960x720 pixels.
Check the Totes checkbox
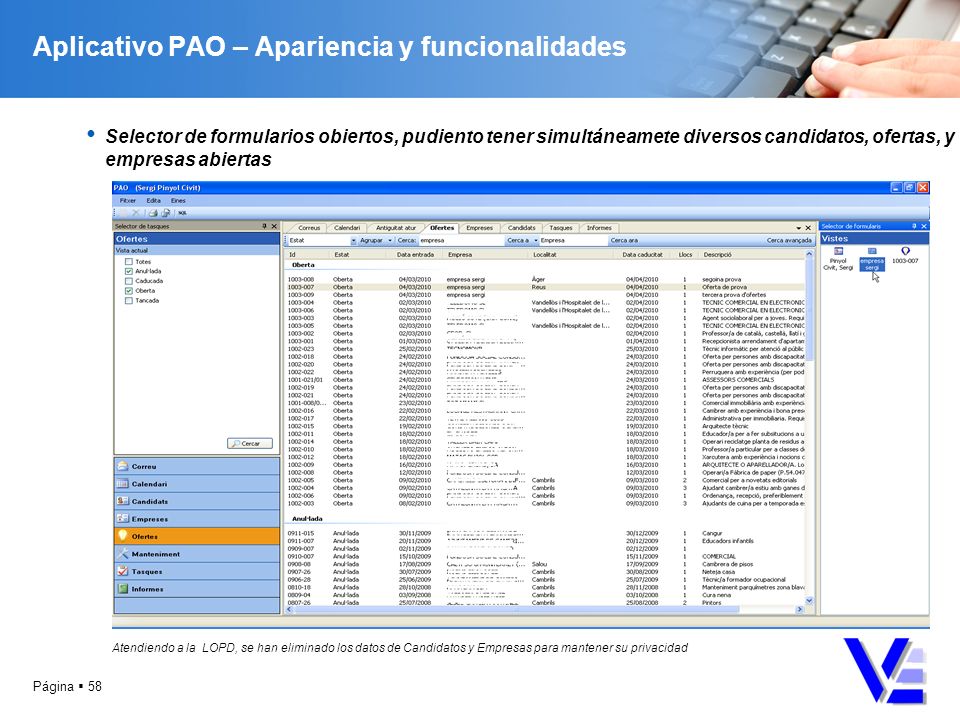[129, 262]
